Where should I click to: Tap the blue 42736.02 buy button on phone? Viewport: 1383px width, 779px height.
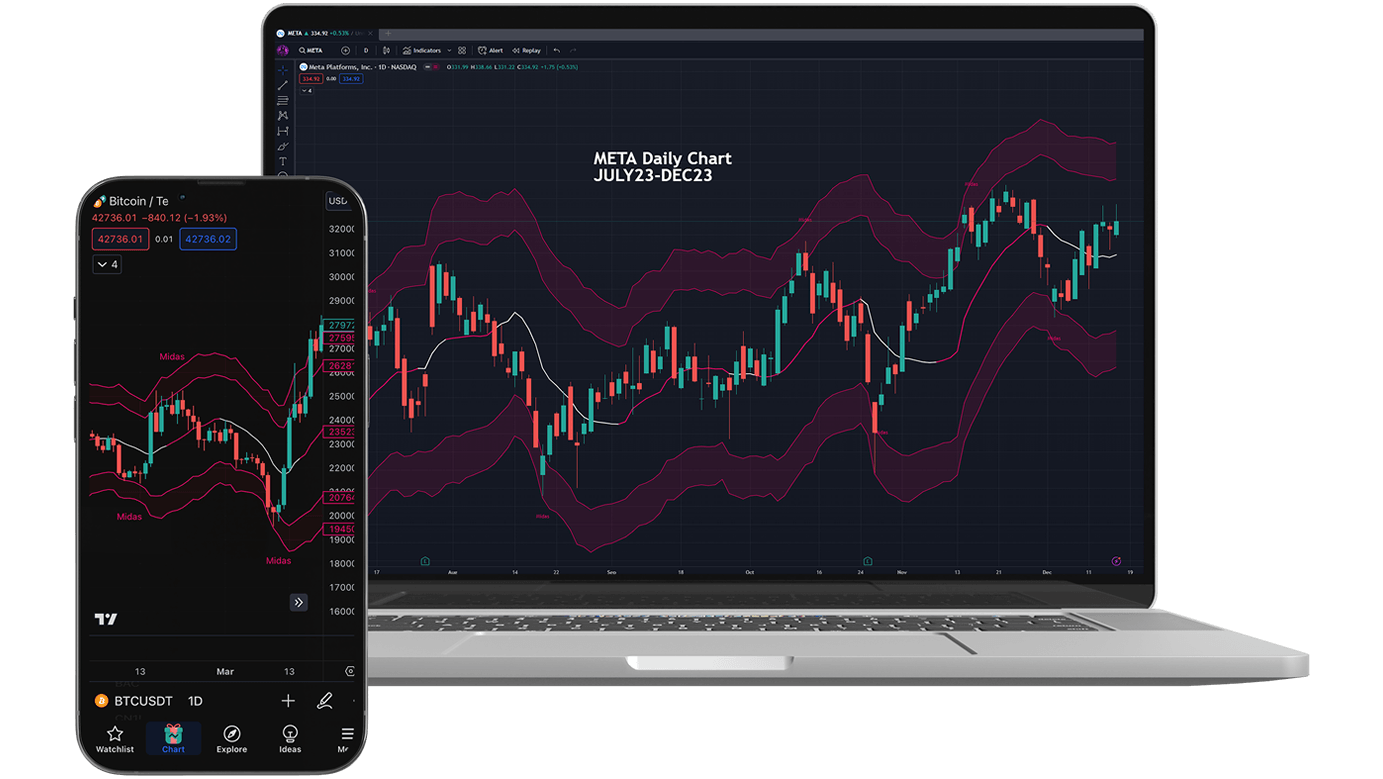[208, 239]
